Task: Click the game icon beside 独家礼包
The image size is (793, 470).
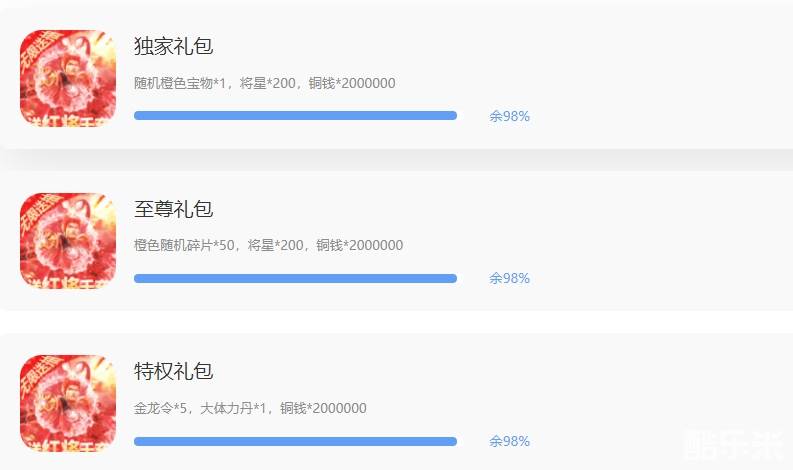Action: click(68, 79)
